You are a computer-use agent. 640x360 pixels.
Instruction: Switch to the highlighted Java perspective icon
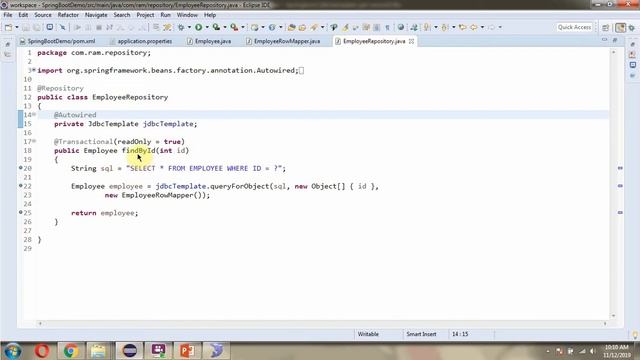[620, 27]
